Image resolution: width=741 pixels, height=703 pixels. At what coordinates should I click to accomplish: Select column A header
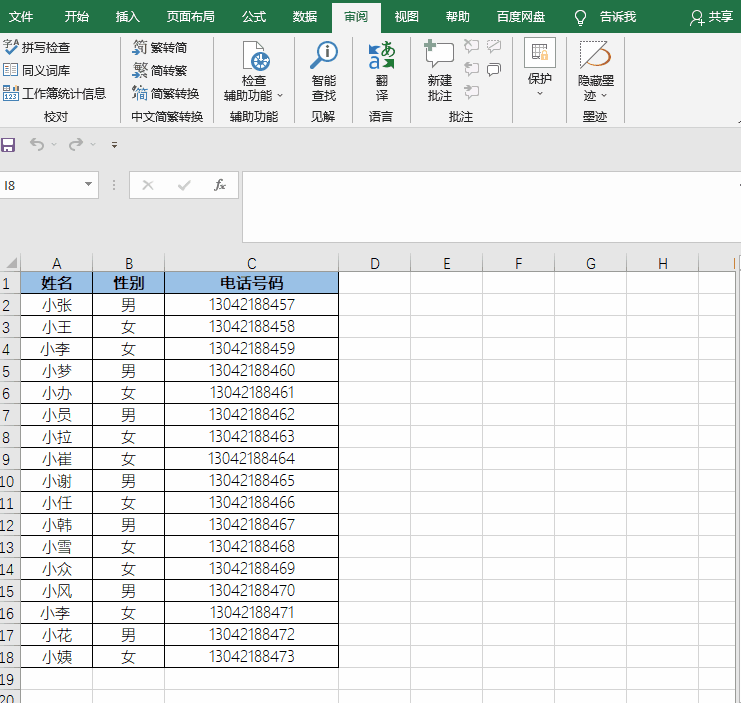click(x=57, y=263)
